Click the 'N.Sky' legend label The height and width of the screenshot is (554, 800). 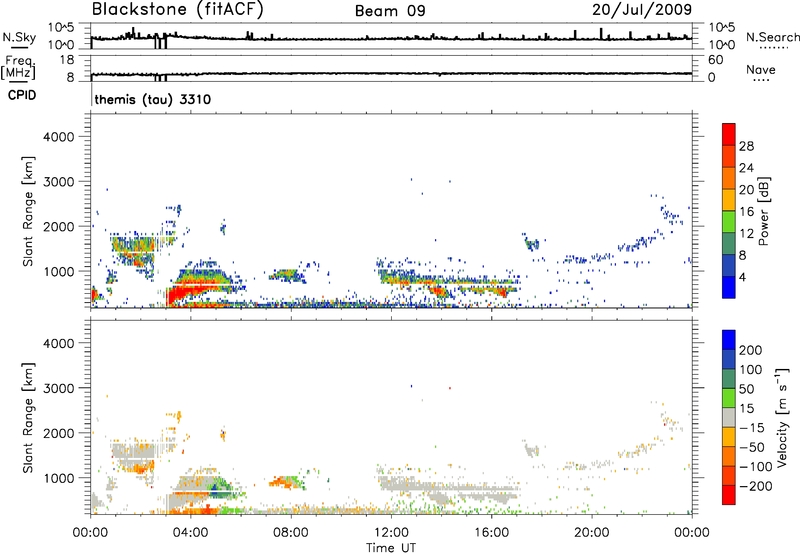pos(19,37)
